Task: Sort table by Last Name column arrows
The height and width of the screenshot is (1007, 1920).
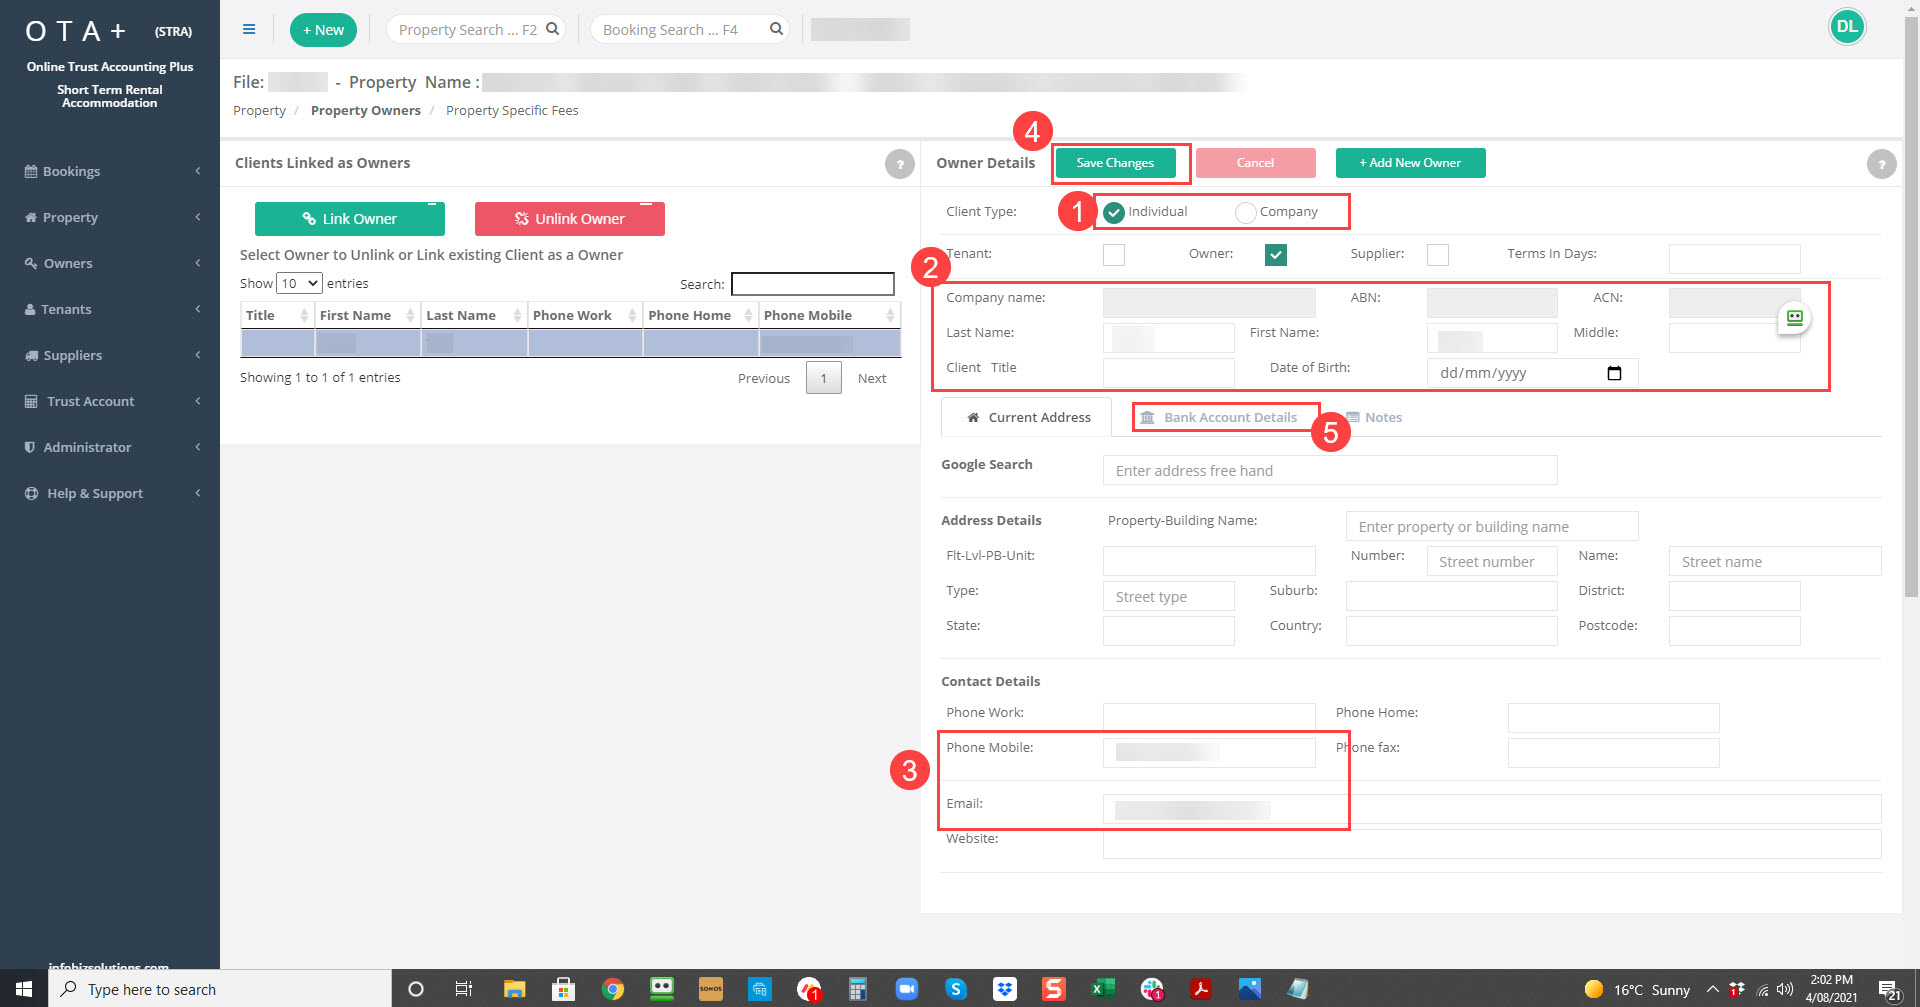Action: [517, 315]
